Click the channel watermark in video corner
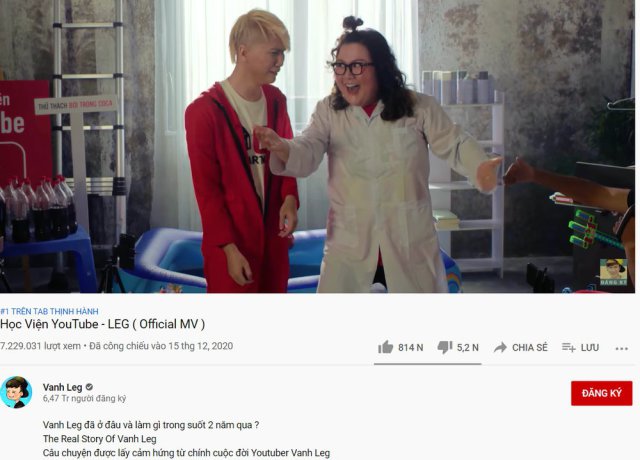The height and width of the screenshot is (460, 640). (613, 272)
